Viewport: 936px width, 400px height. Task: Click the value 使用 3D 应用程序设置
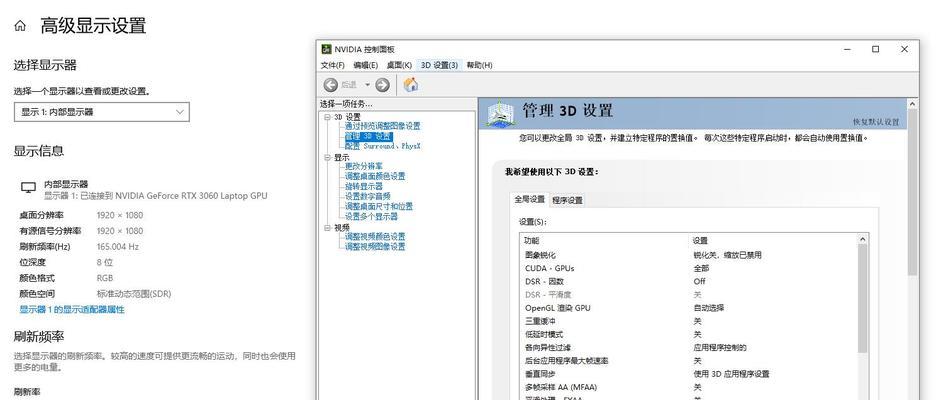[x=731, y=374]
